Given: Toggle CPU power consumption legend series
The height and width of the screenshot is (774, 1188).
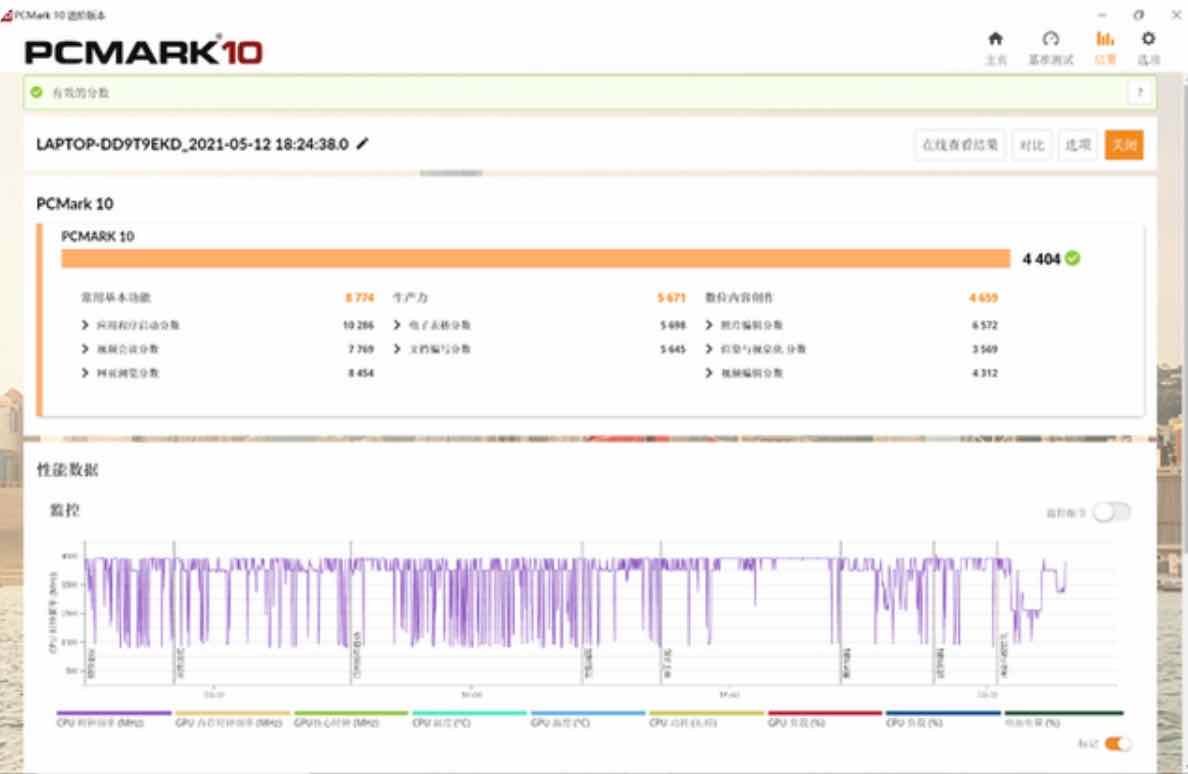Looking at the screenshot, I should 706,719.
